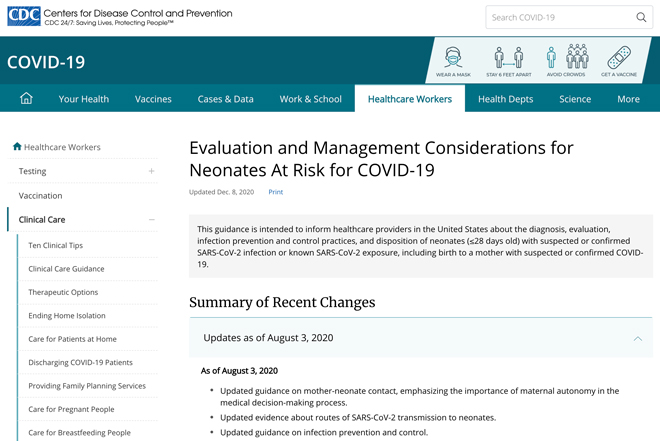
Task: Click the page title about Neonates At Risk
Action: 381,159
